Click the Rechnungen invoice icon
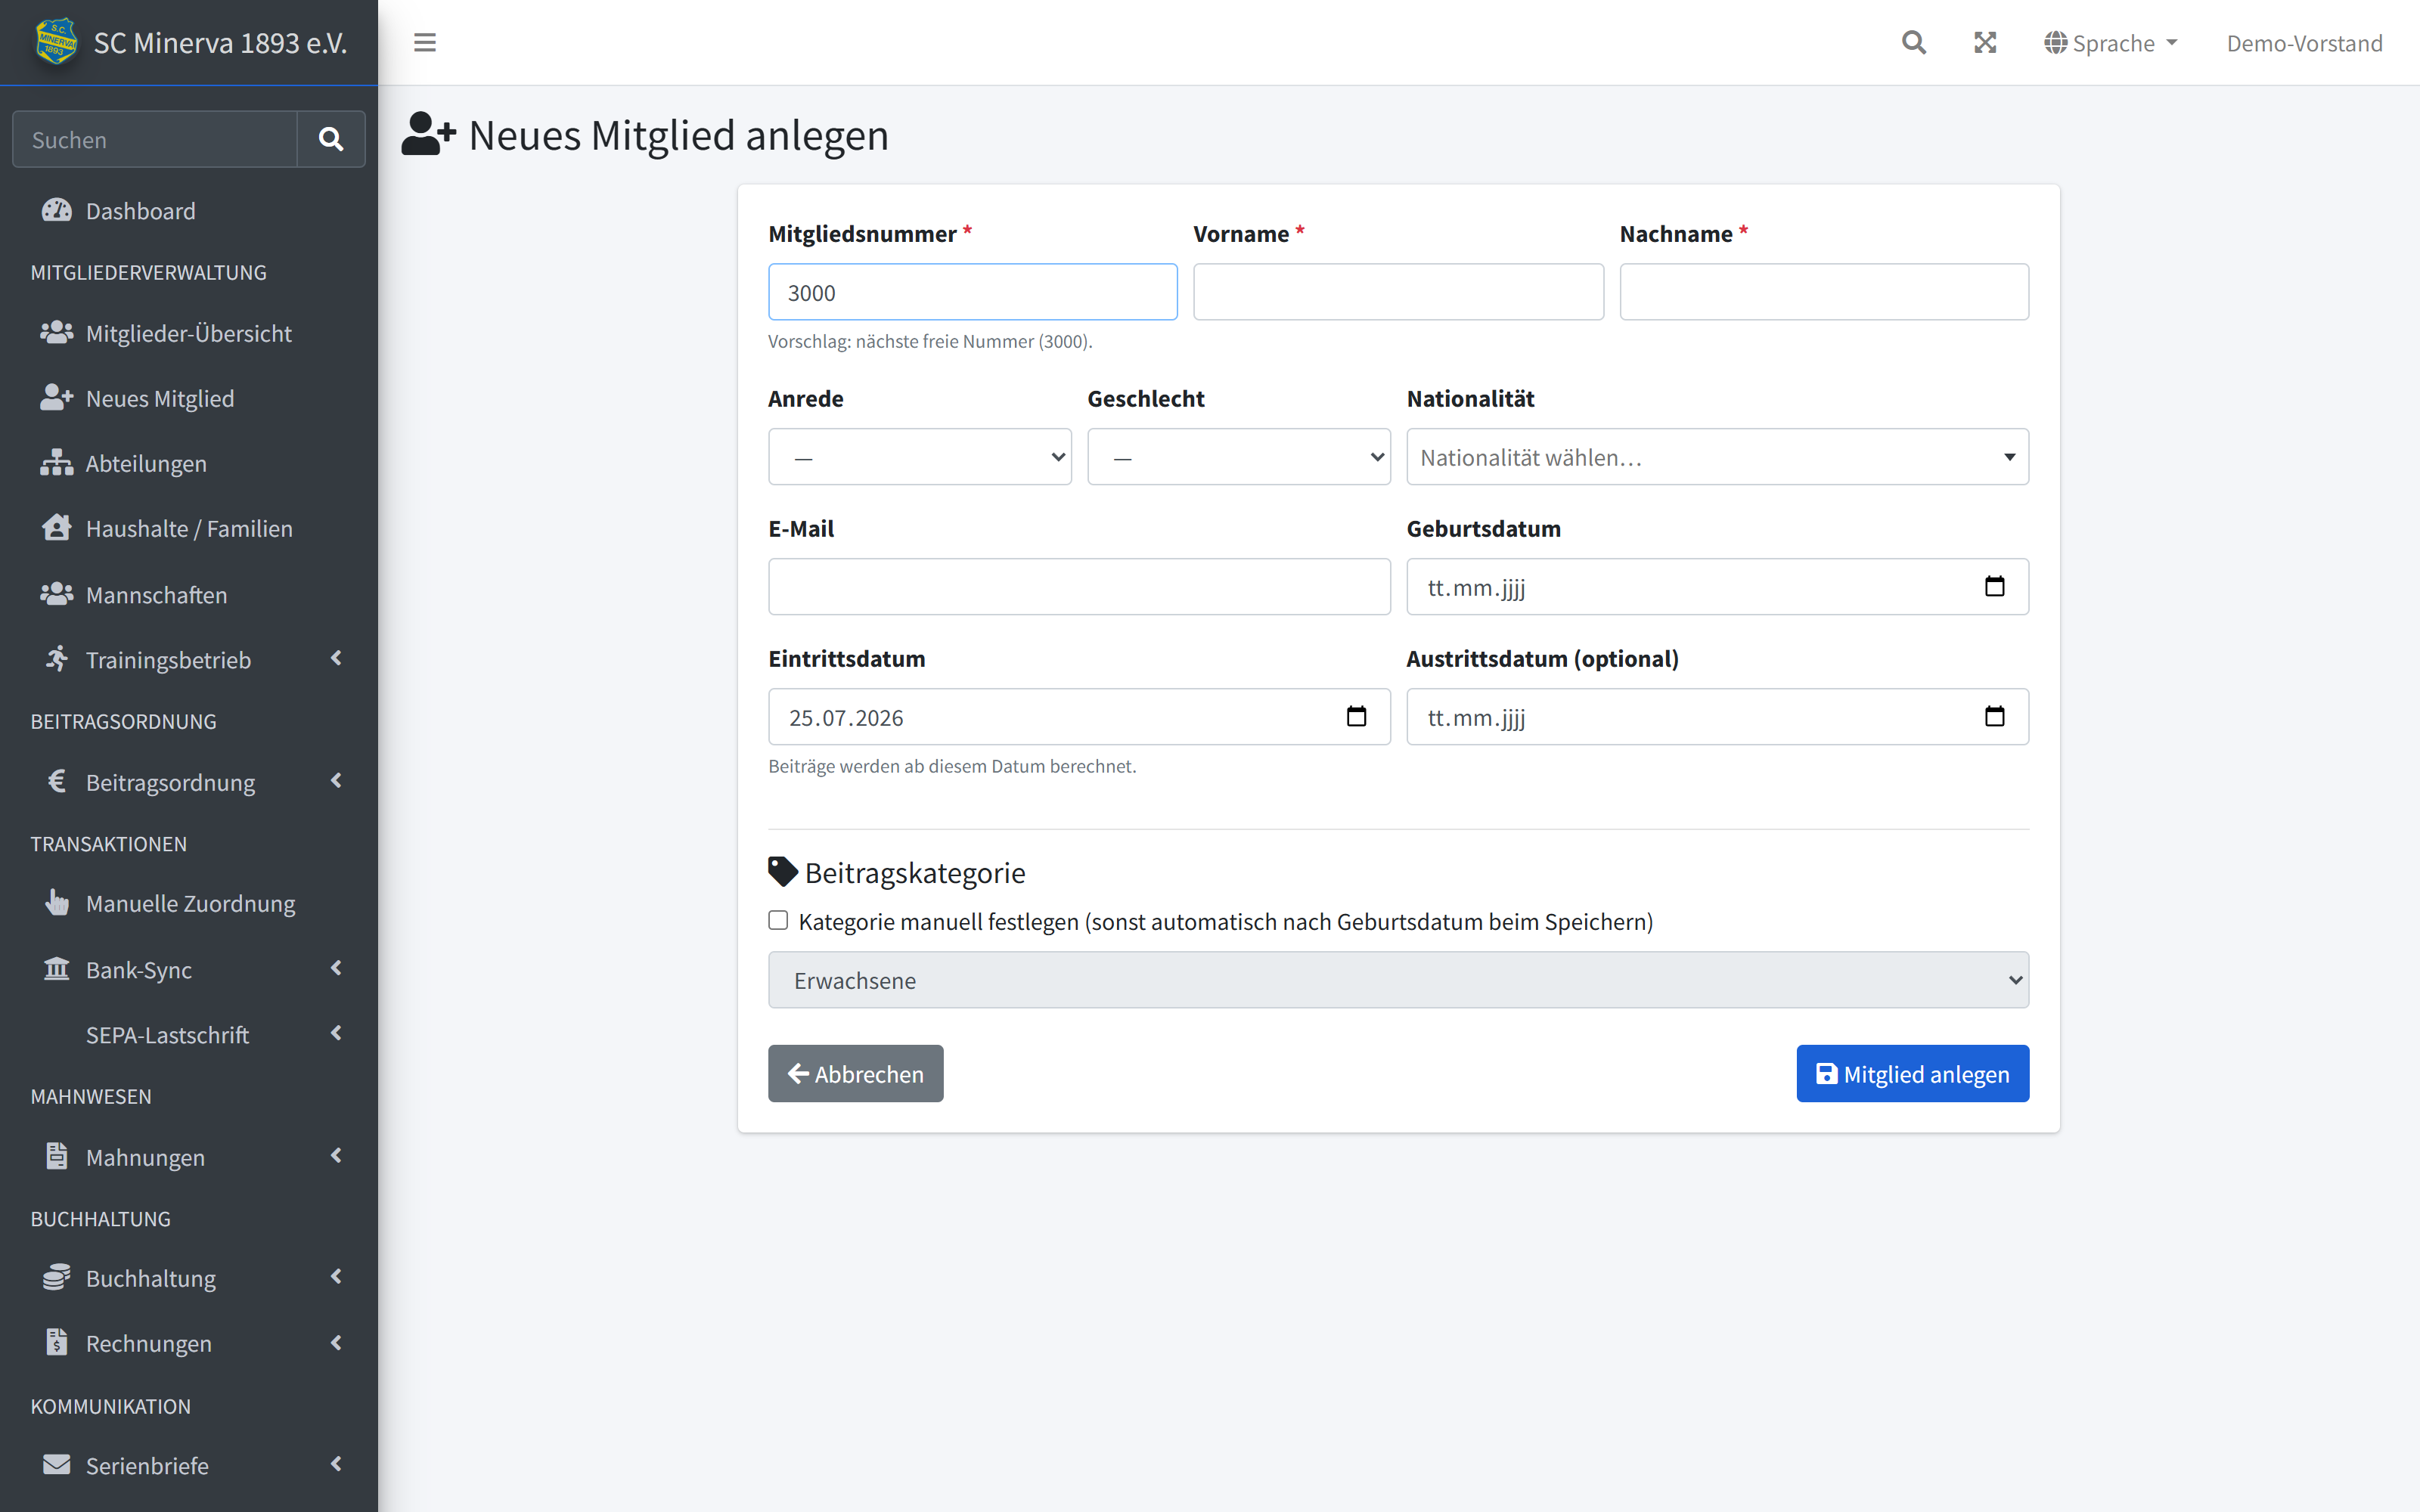Image resolution: width=2420 pixels, height=1512 pixels. [x=57, y=1342]
